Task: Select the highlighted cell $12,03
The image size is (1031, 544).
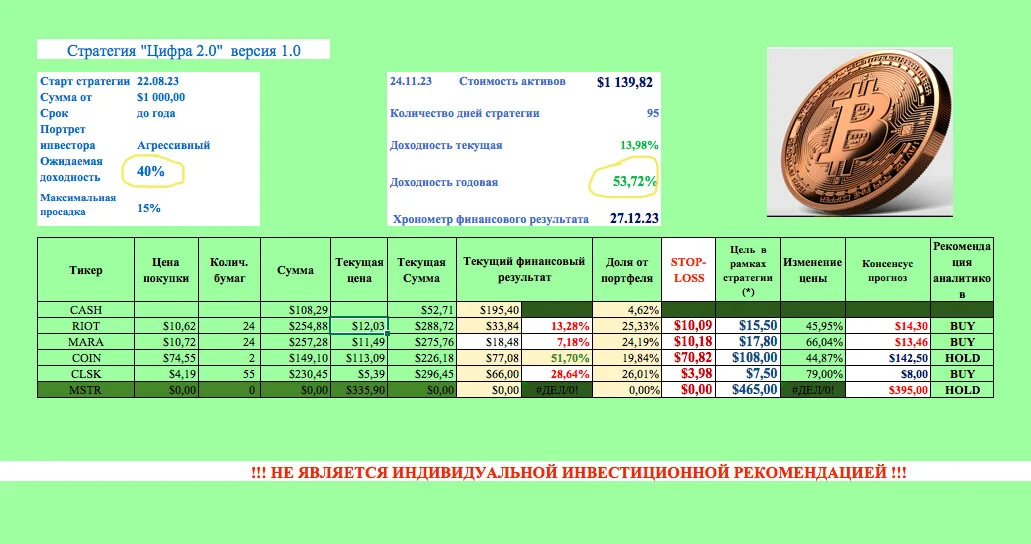Action: tap(359, 326)
